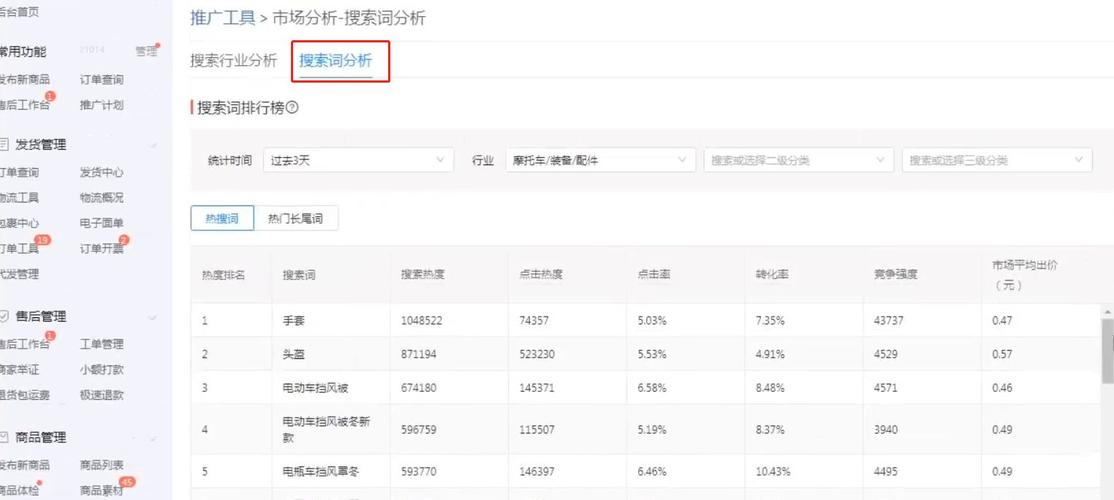This screenshot has height=500, width=1114.
Task: Click the help icon next to 搜索词排行榜
Action: (292, 108)
